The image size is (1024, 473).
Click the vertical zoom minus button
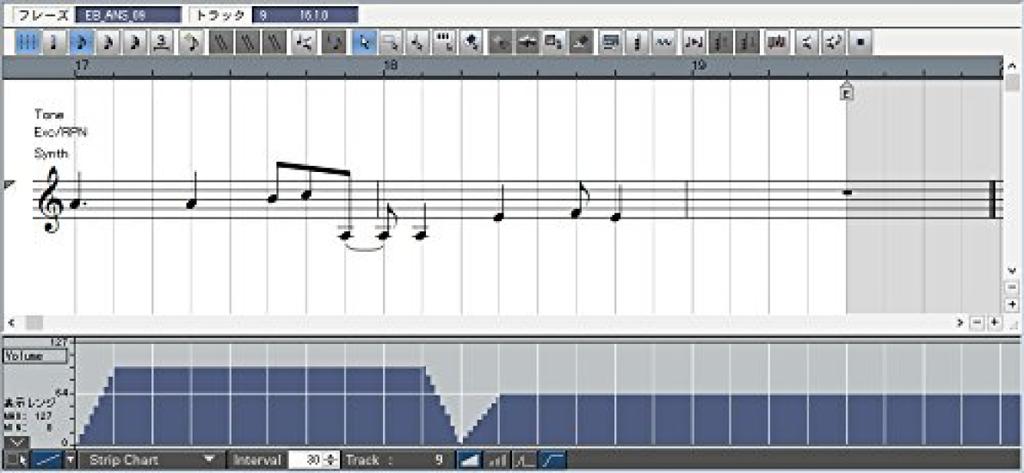(1012, 287)
